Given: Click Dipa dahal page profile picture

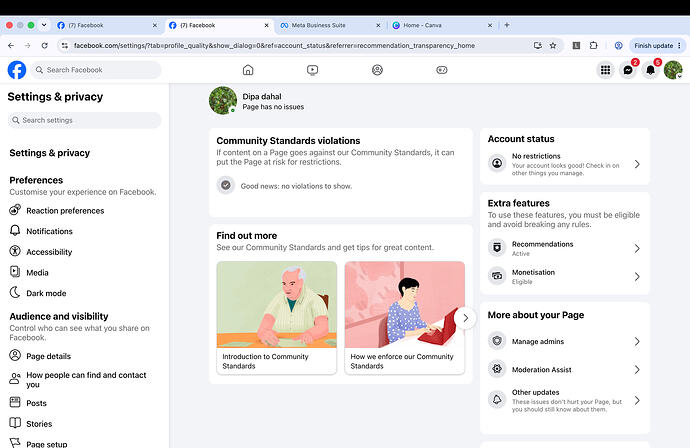Looking at the screenshot, I should 223,101.
